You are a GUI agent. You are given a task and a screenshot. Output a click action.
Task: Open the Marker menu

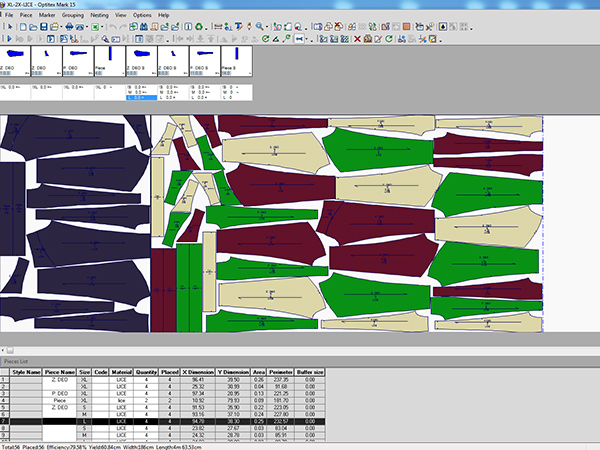pos(47,15)
